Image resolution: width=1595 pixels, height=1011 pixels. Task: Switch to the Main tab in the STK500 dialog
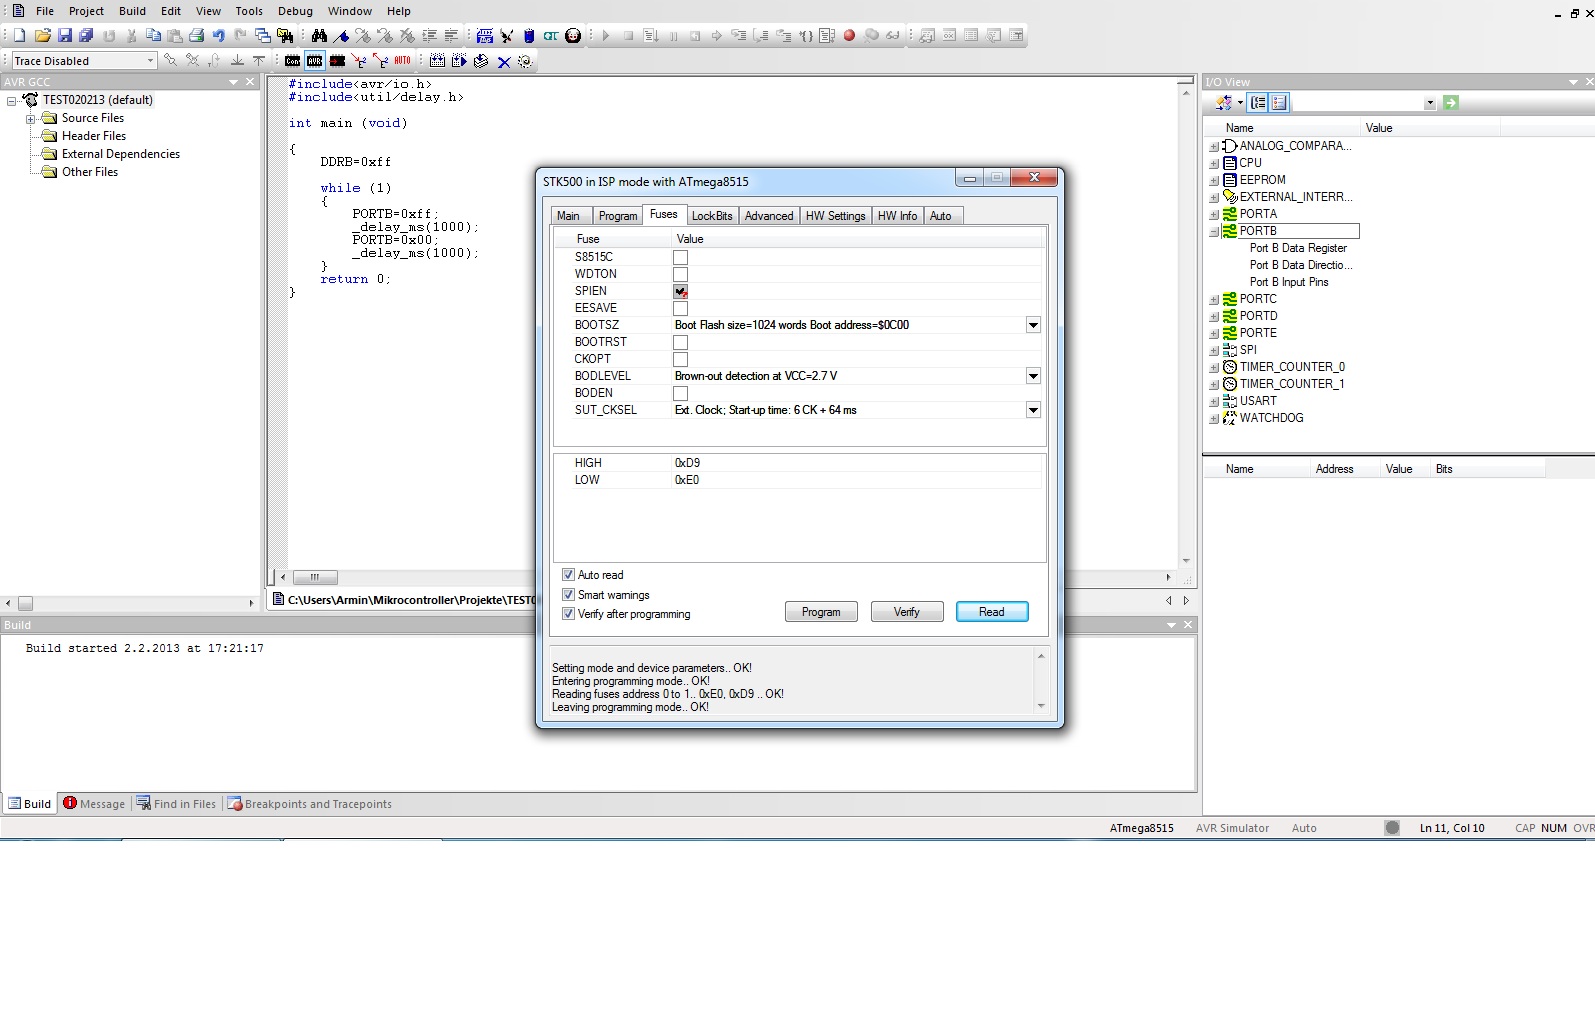(568, 216)
